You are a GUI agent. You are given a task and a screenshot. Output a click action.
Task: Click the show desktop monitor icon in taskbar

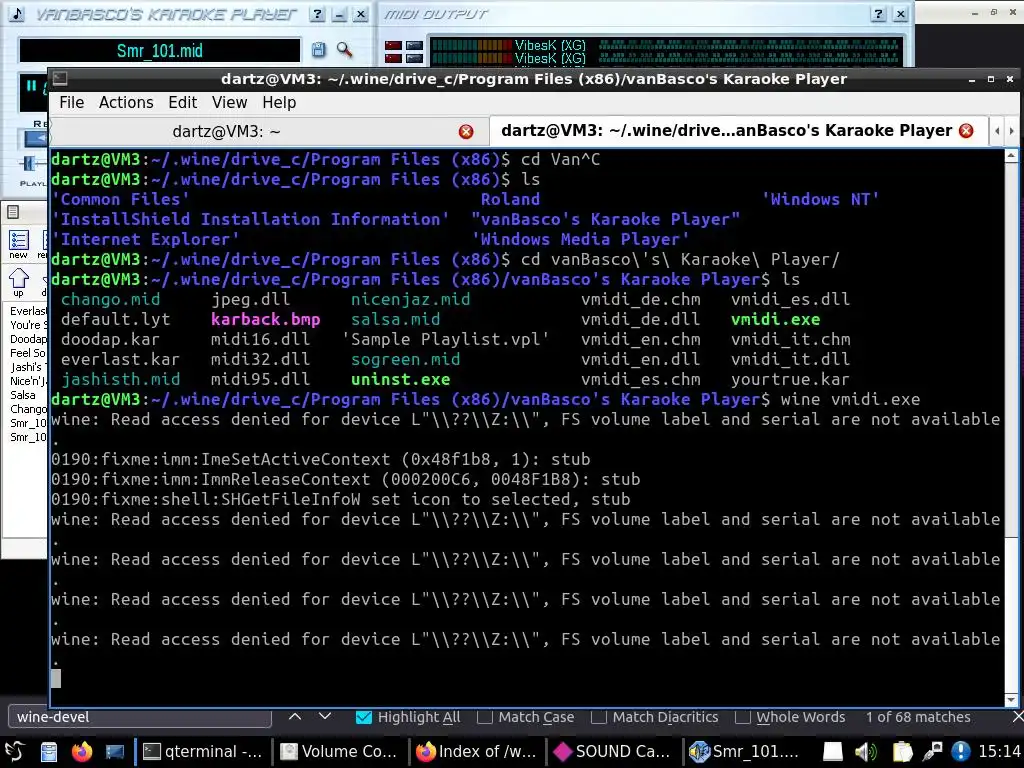pos(115,752)
